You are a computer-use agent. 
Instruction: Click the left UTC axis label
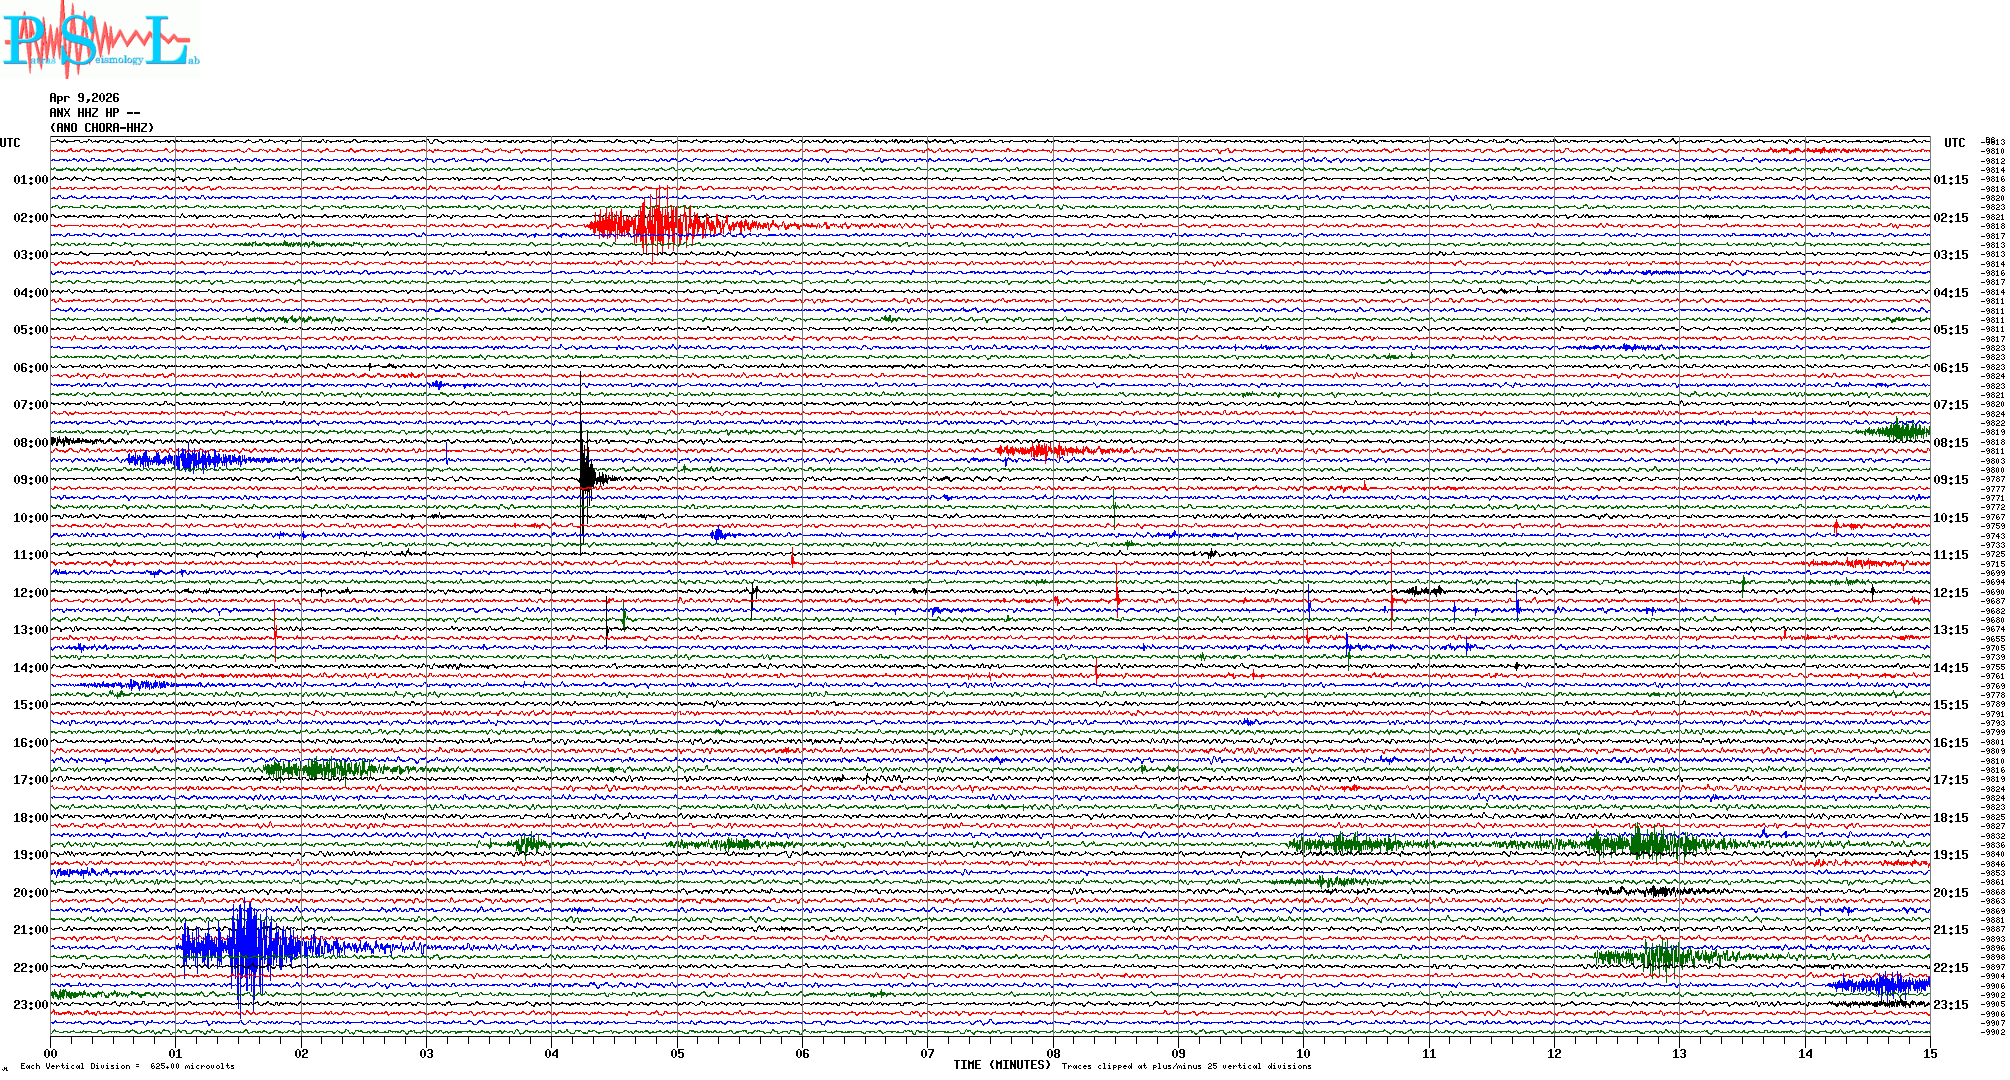[x=10, y=143]
